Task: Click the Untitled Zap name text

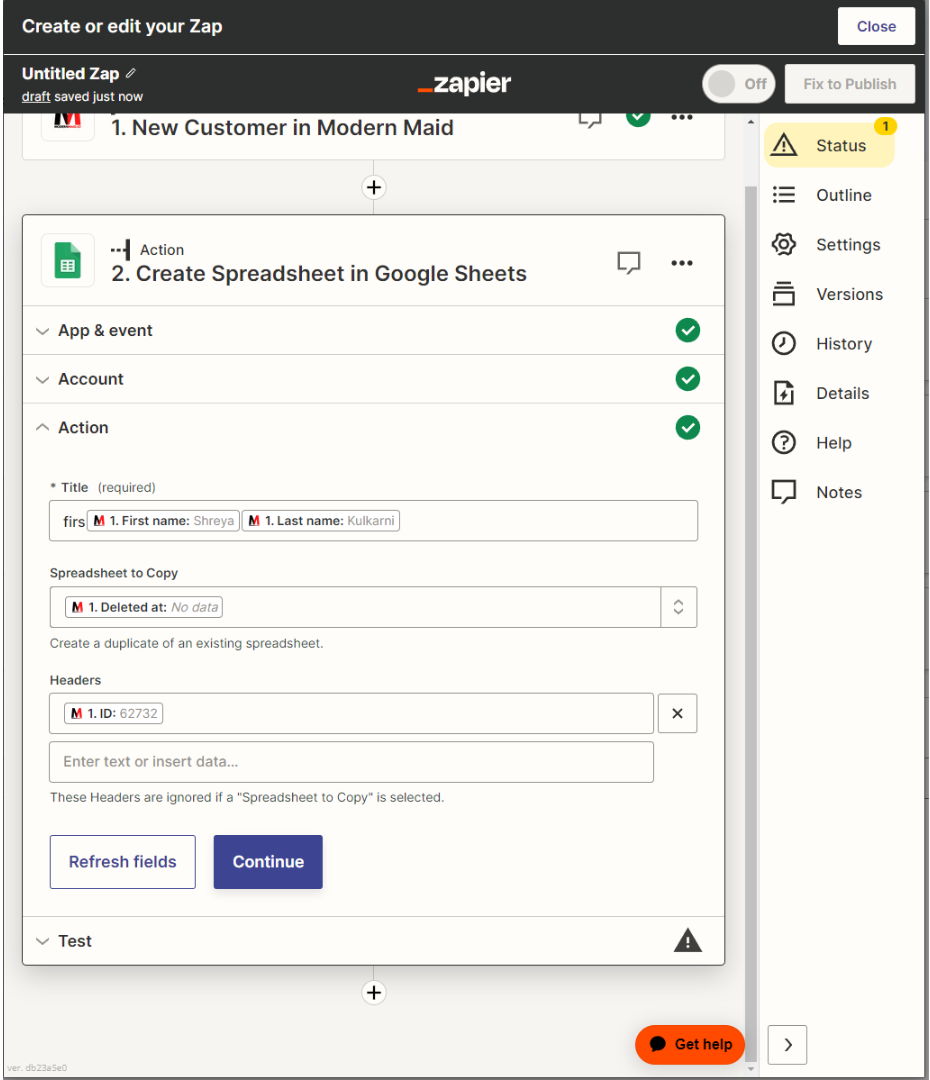Action: [x=70, y=73]
